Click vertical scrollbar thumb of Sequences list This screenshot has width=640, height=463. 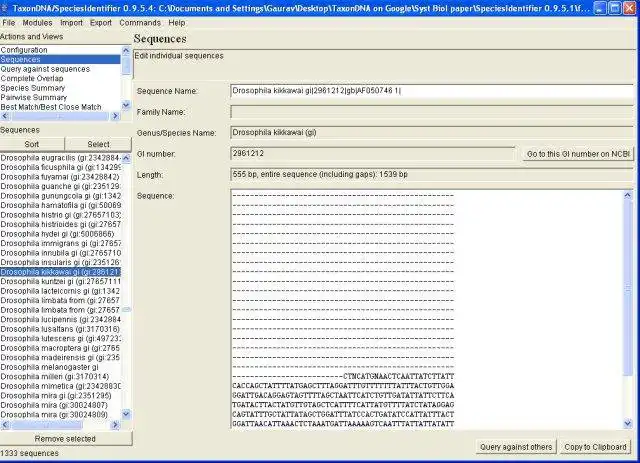[126, 309]
